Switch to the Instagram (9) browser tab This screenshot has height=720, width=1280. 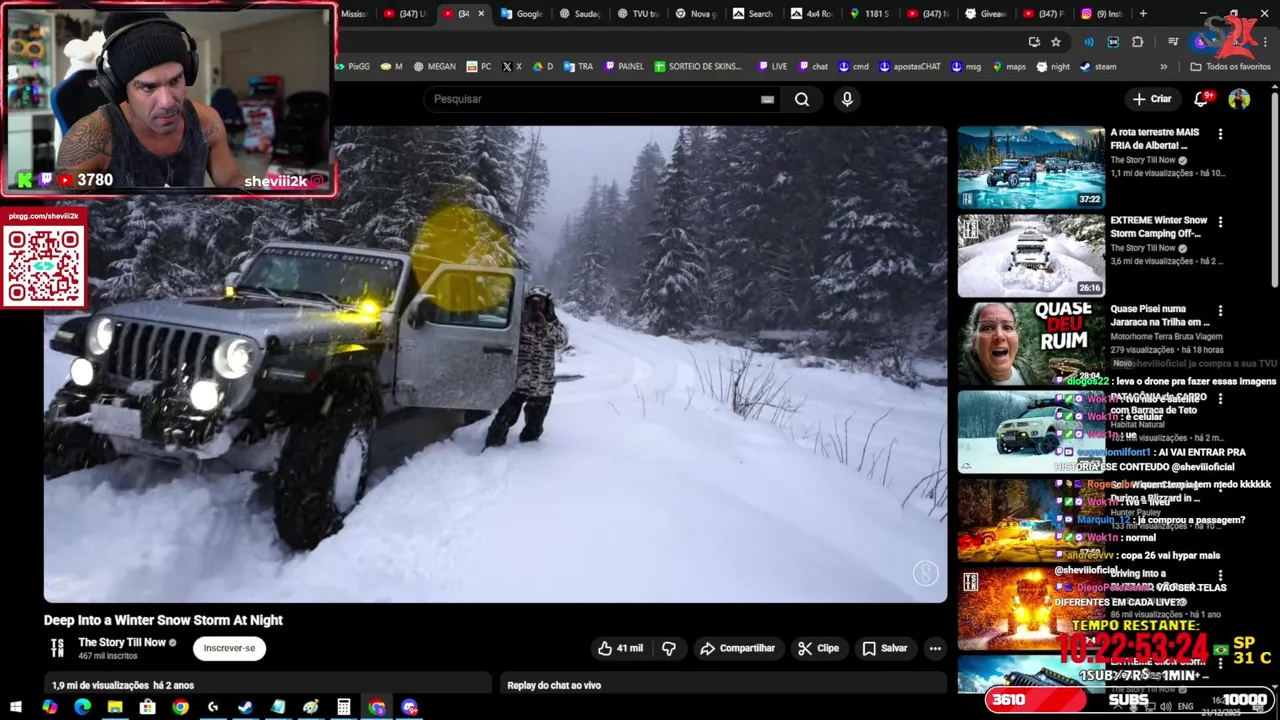[x=1101, y=13]
